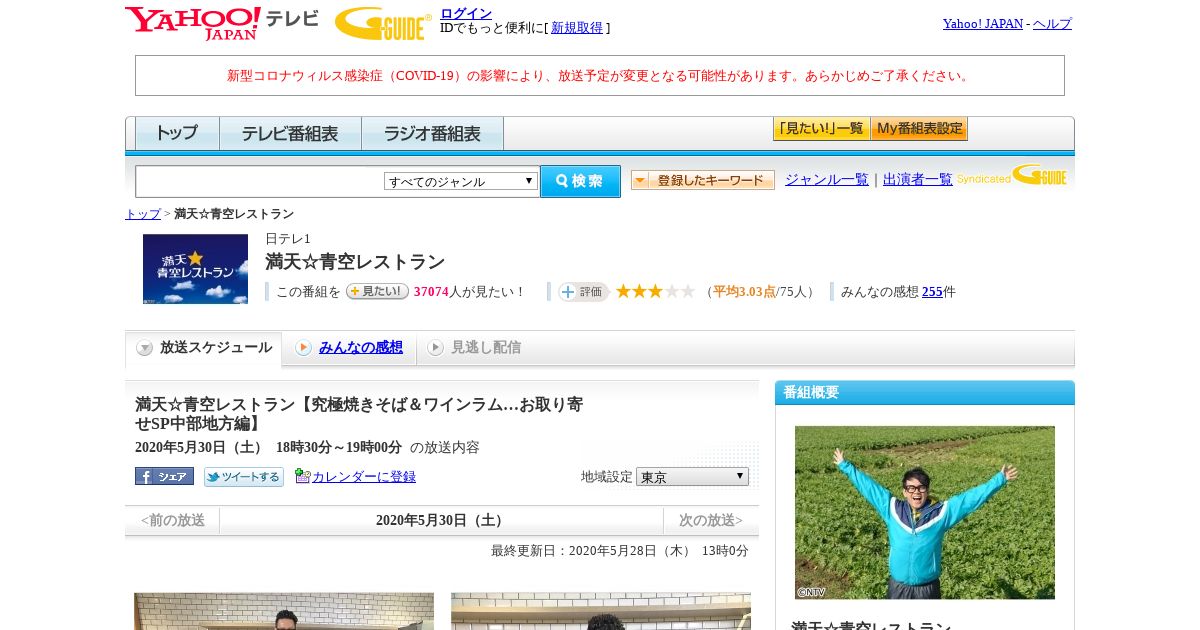Screen dimensions: 1200x630
Task: Select the トップ navigation tab
Action: point(177,133)
